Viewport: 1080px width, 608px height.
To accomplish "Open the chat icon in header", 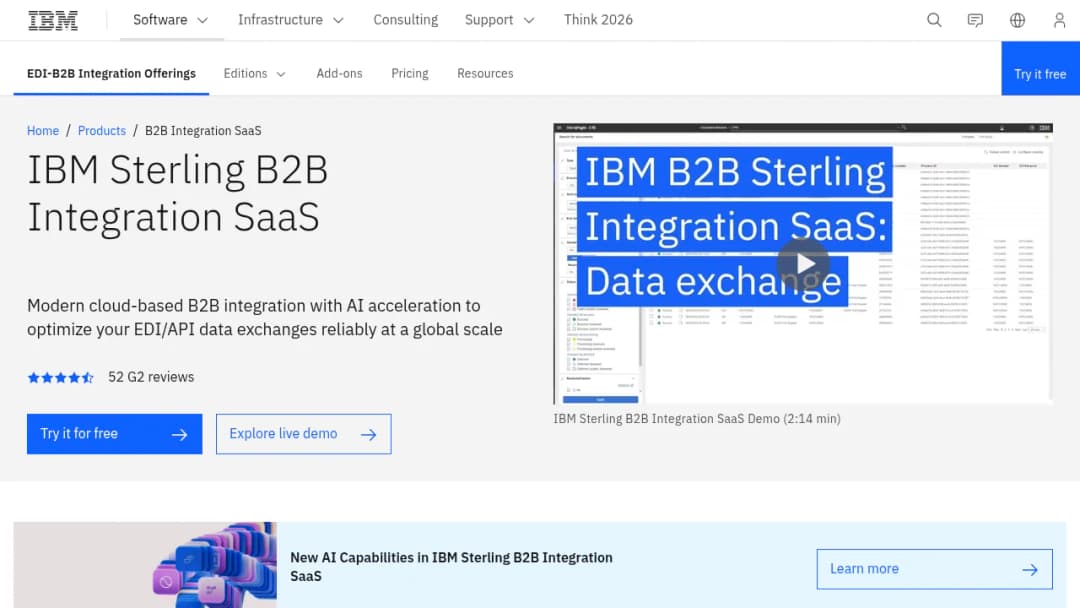I will pyautogui.click(x=975, y=20).
